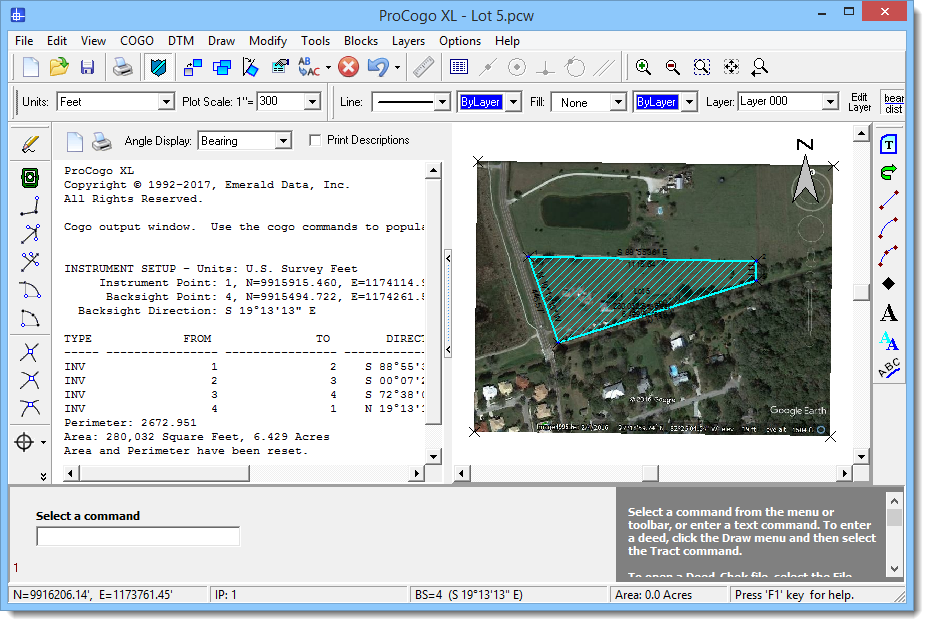
Task: Click the ABC text find-replace icon
Action: (309, 67)
